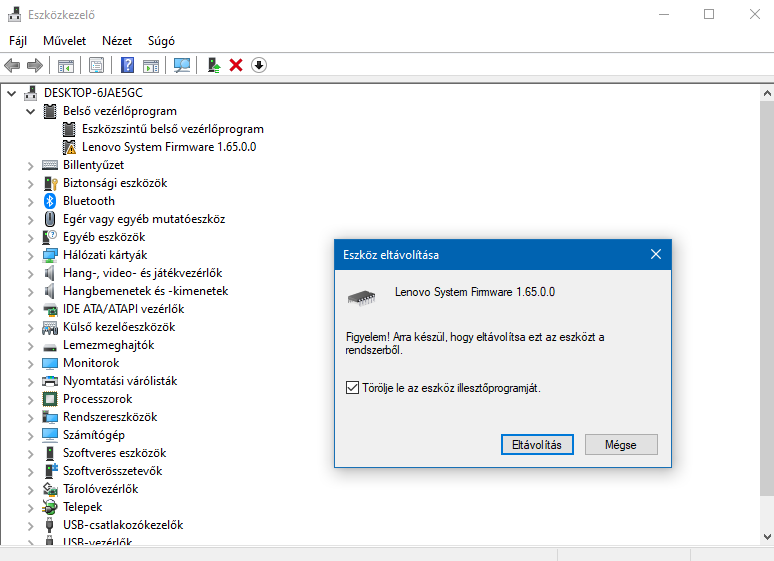Image resolution: width=774 pixels, height=561 pixels.
Task: Click the Processzorok chip icon
Action: 50,399
